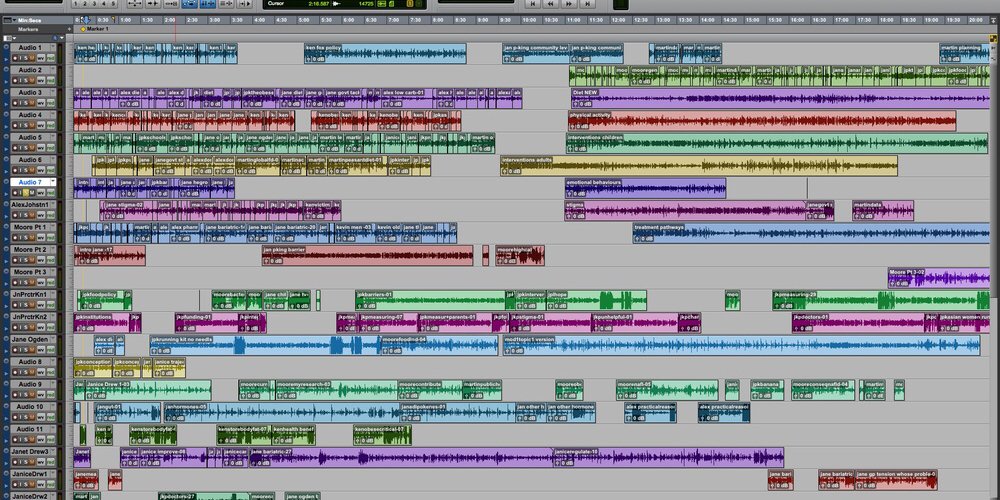Solo the Audio 2 track
The height and width of the screenshot is (500, 1000).
(26, 80)
